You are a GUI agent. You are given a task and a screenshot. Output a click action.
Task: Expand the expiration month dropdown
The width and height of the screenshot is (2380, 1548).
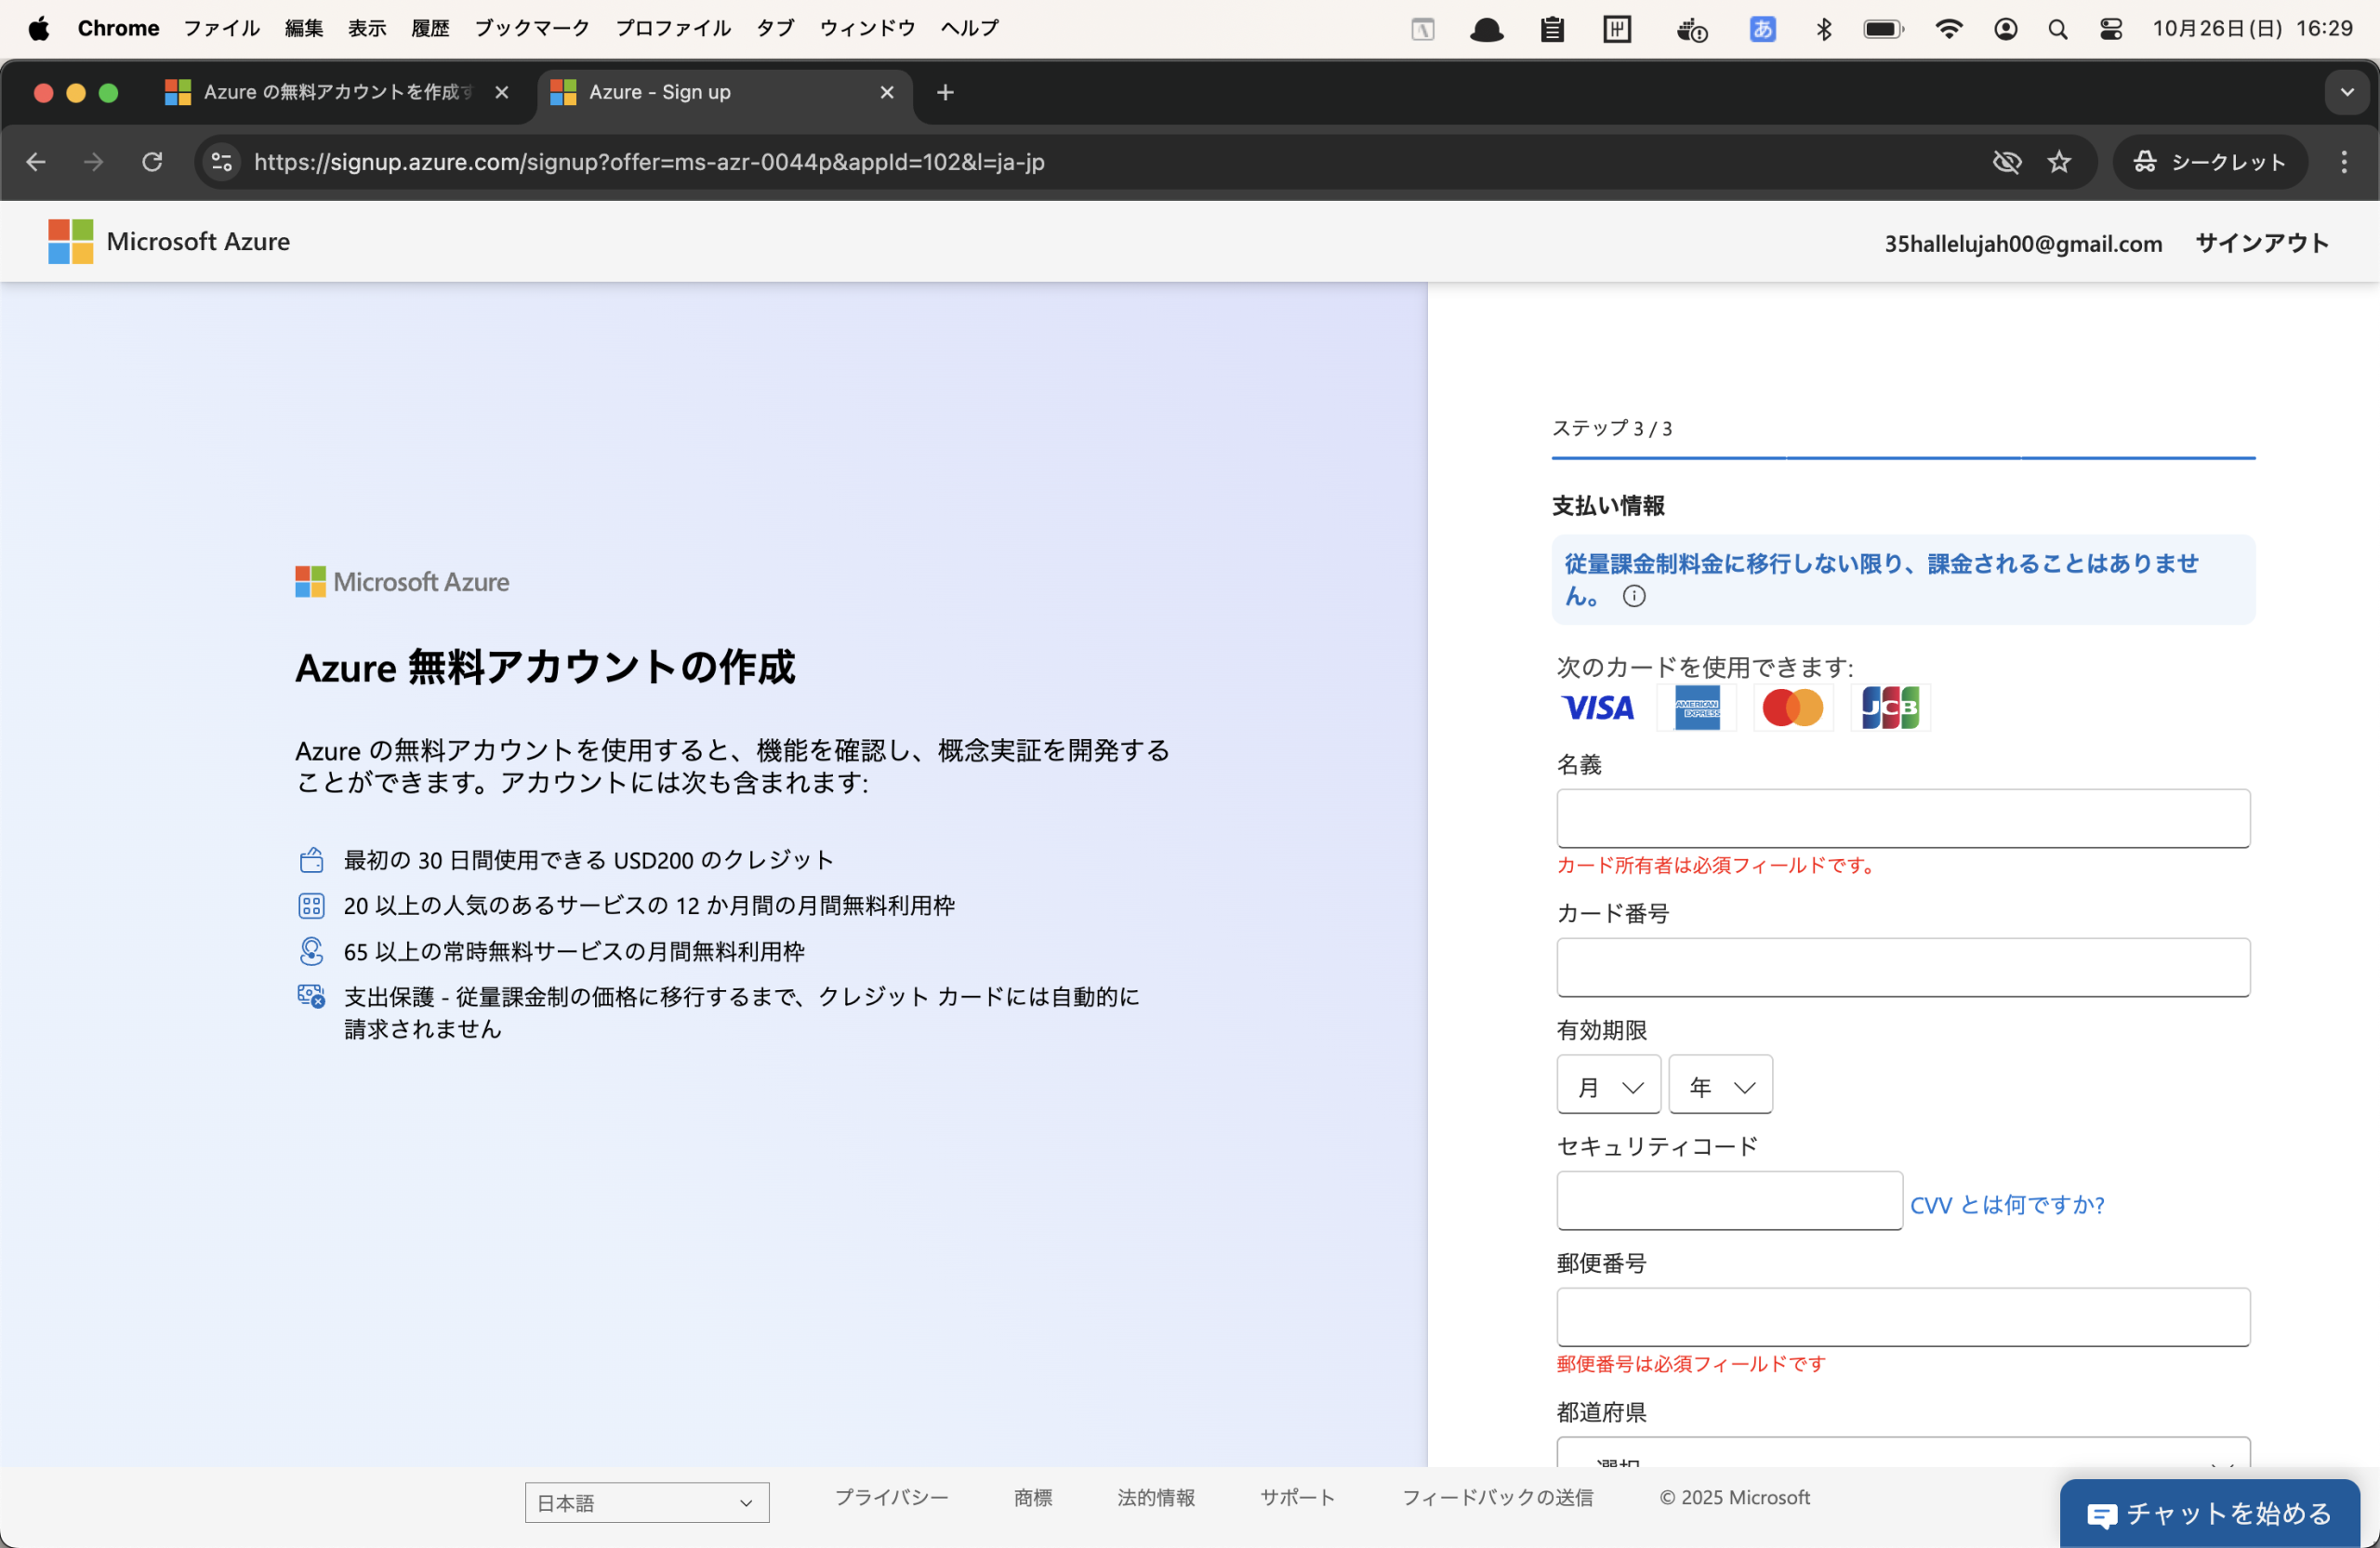coord(1608,1086)
